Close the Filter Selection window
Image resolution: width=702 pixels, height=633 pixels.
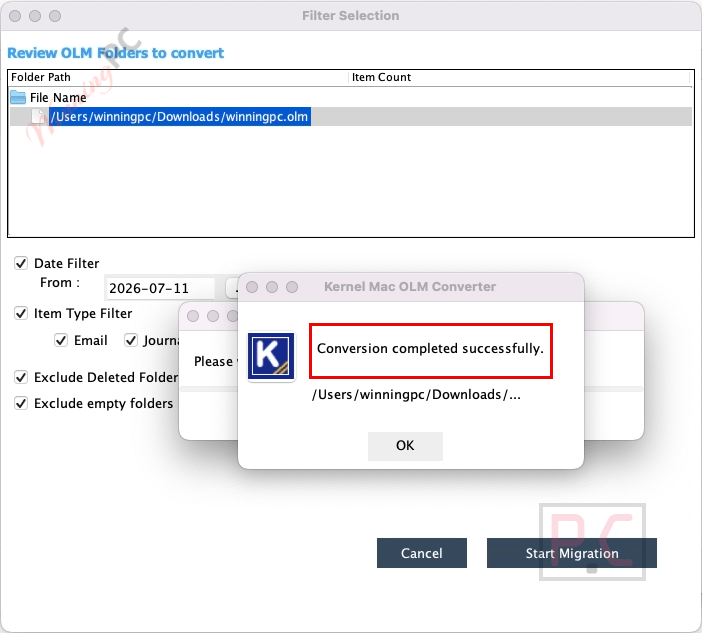click(15, 16)
